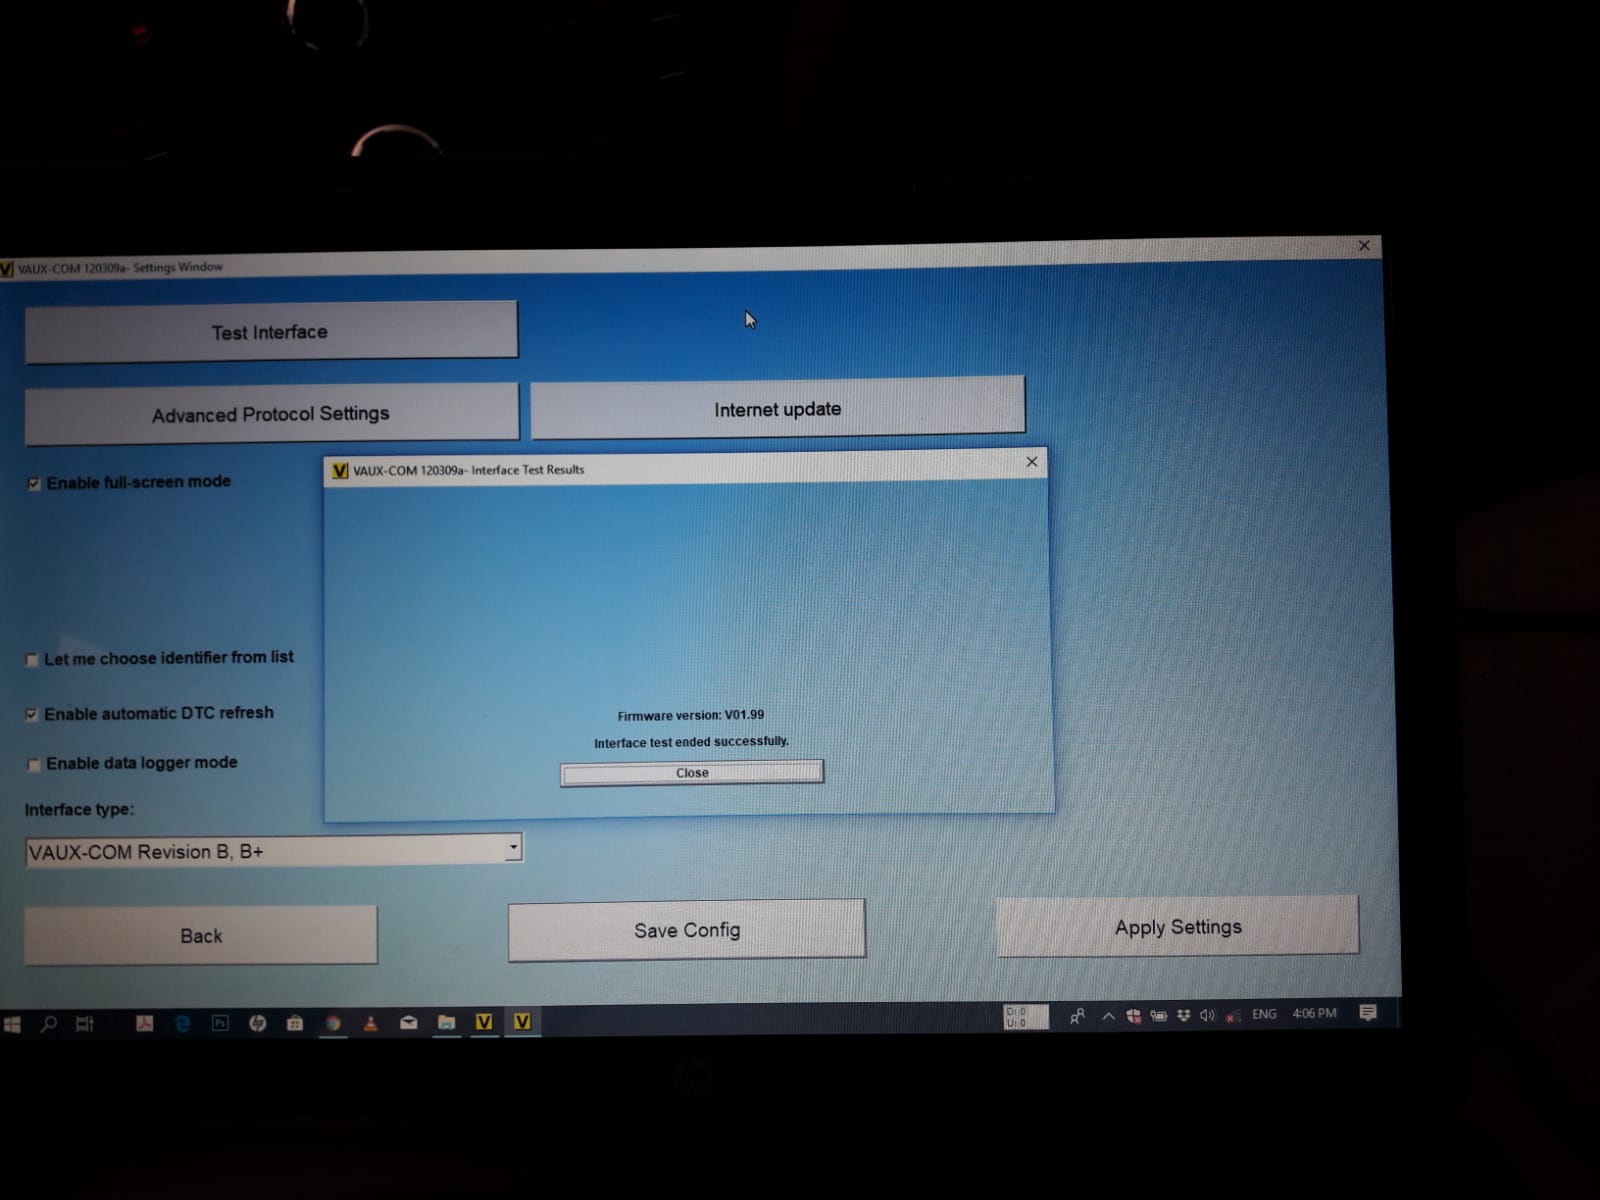Open Action Center notifications
Image resolution: width=1600 pixels, height=1200 pixels.
[1368, 1013]
